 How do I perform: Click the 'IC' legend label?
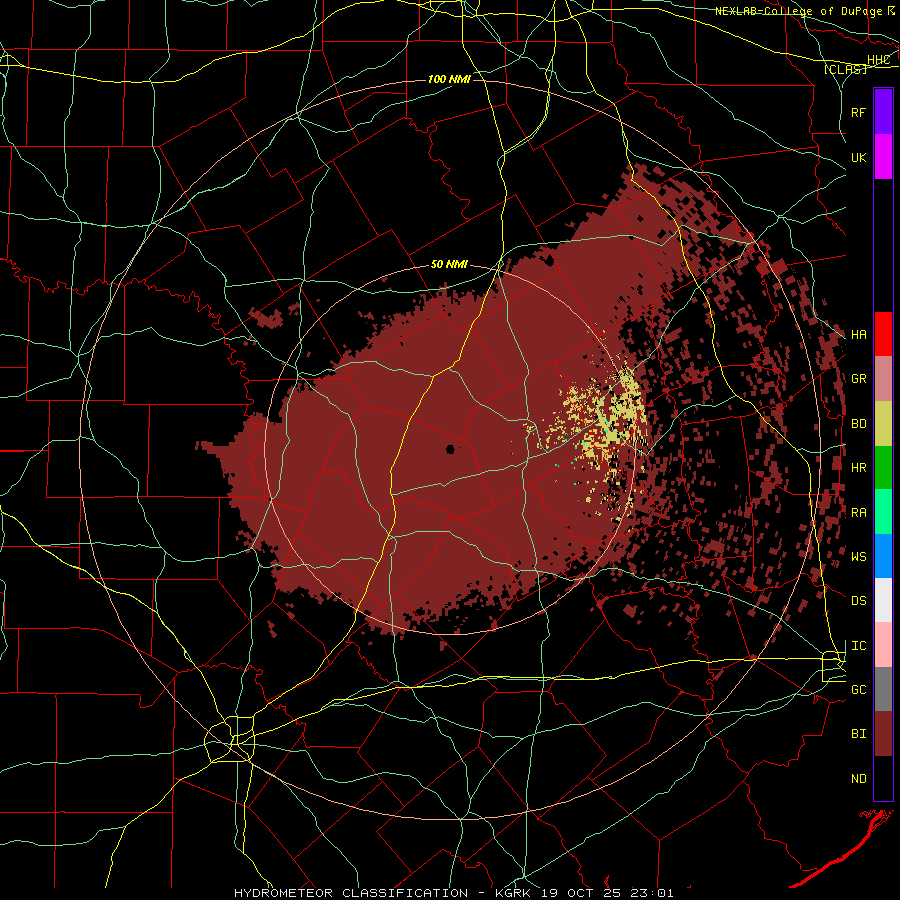859,646
